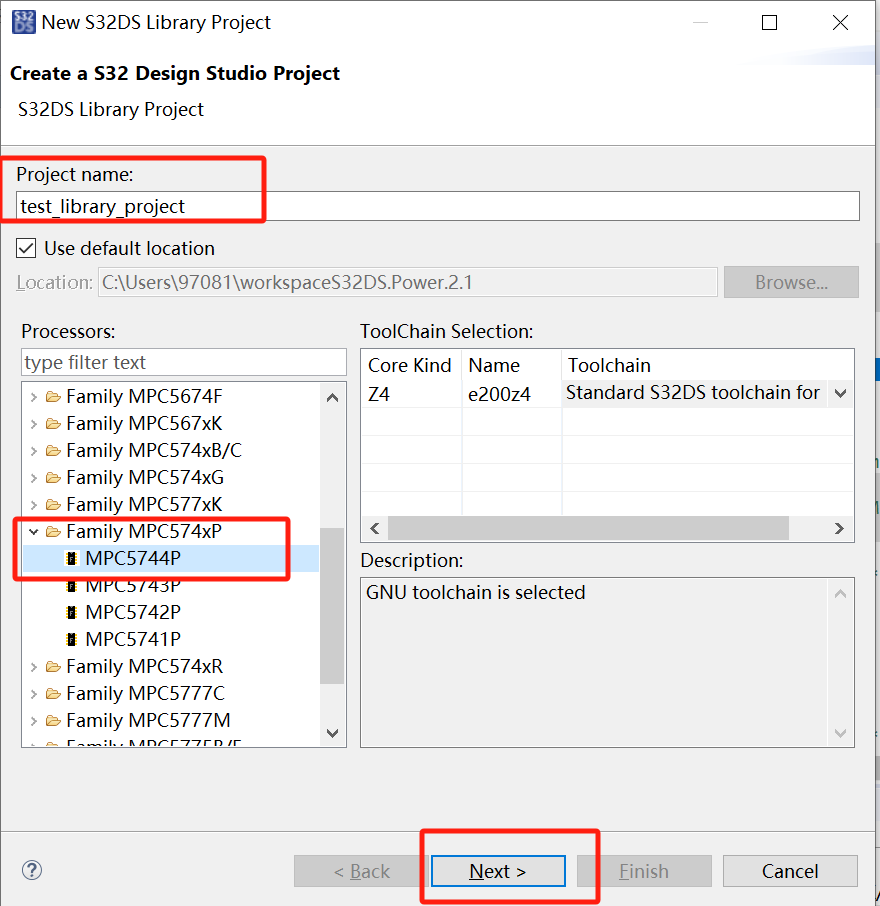
Task: Click the Description box scroll up arrow
Action: pyautogui.click(x=841, y=593)
